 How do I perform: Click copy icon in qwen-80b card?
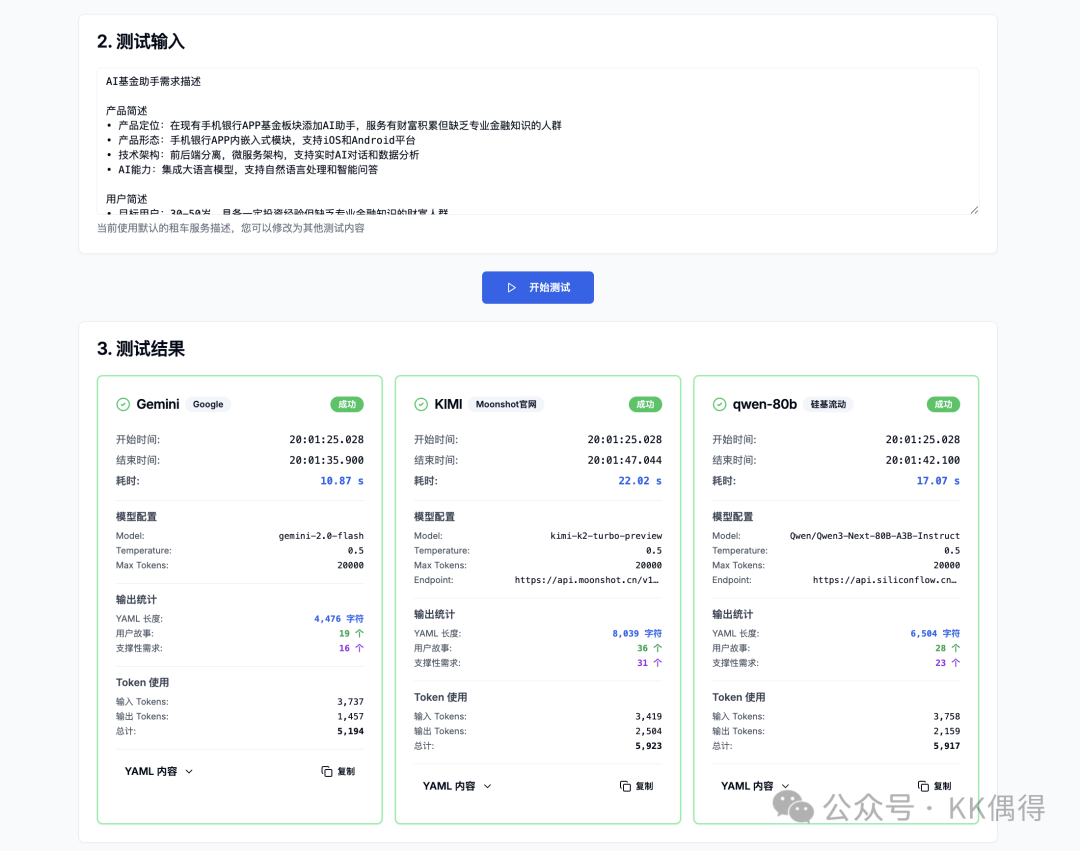click(924, 786)
